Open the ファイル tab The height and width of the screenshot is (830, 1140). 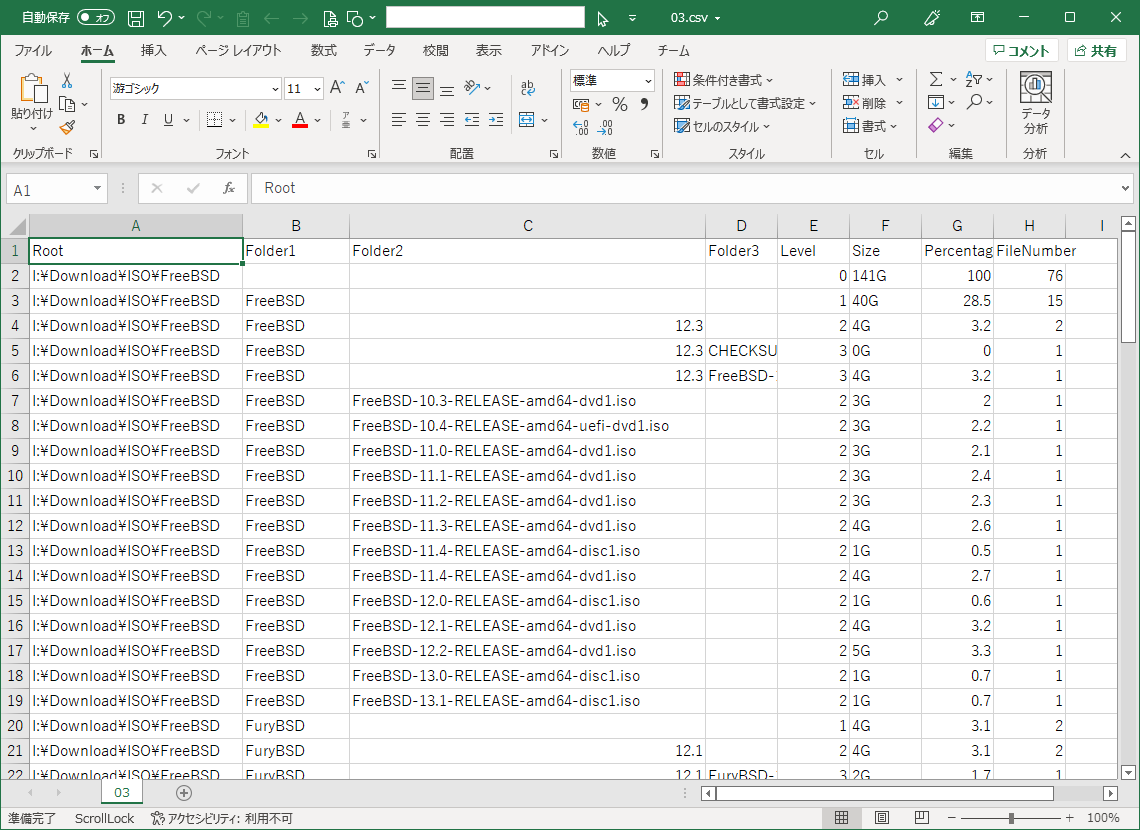[33, 50]
